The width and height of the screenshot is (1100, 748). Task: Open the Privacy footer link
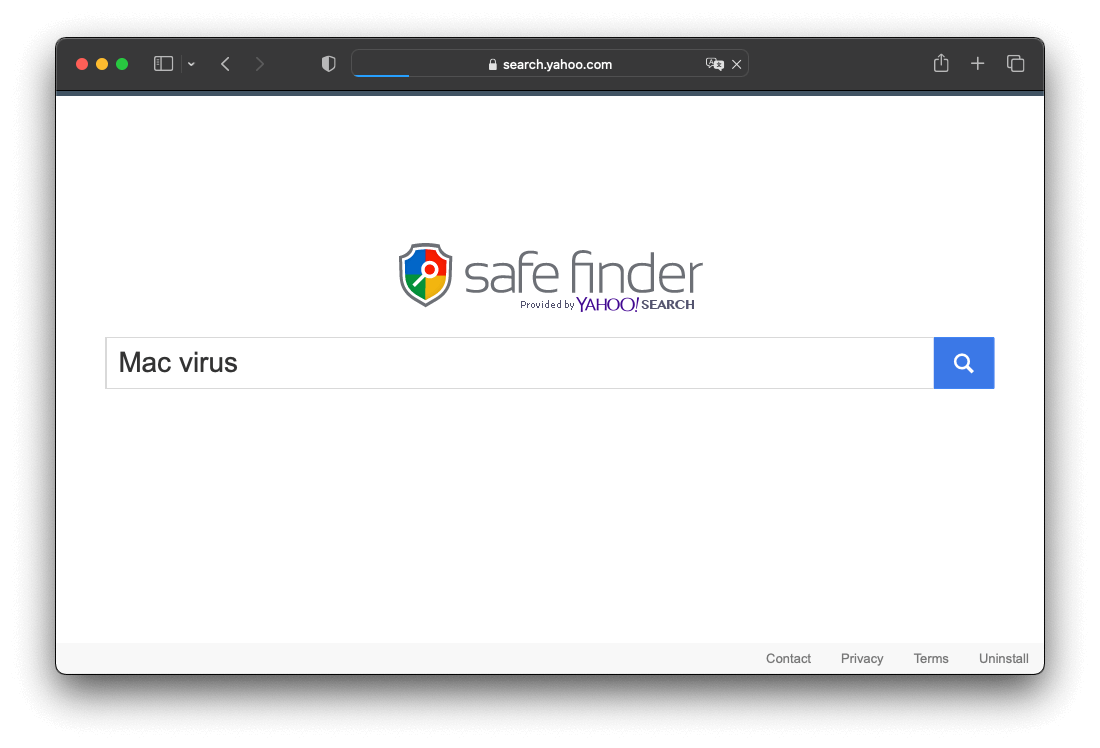click(861, 658)
